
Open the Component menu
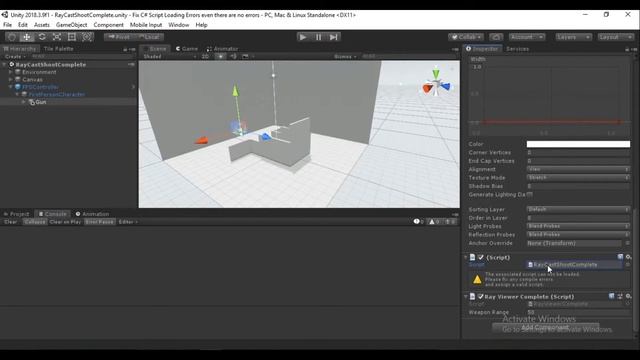point(108,25)
